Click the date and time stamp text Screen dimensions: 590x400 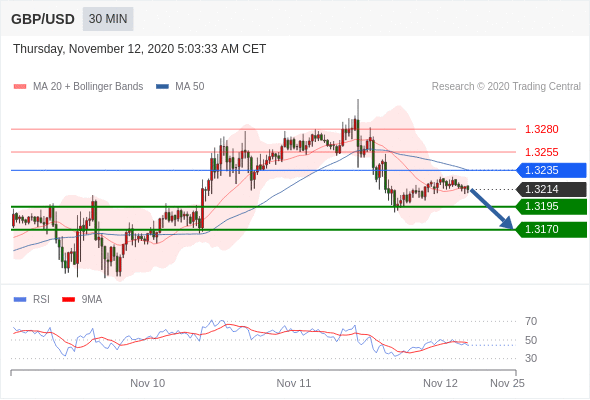140,49
